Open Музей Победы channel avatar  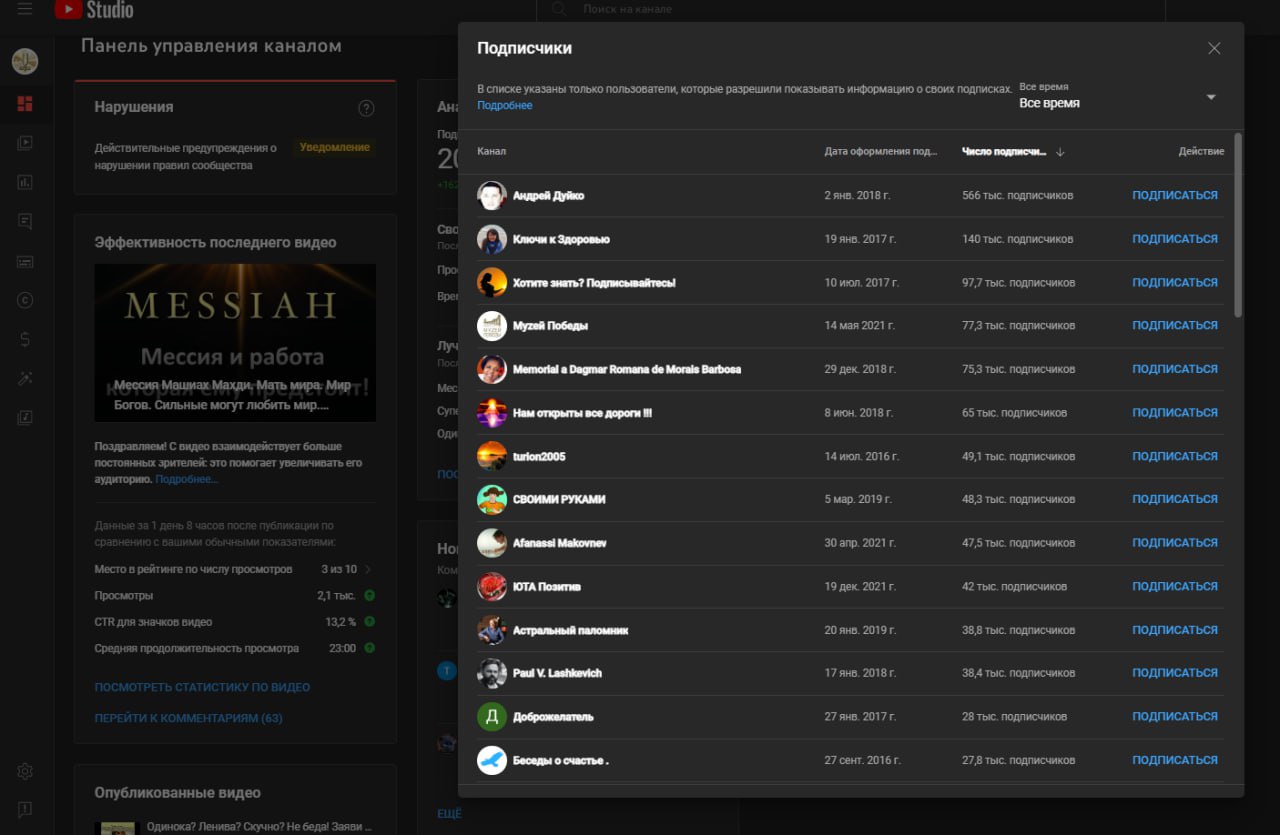point(492,326)
